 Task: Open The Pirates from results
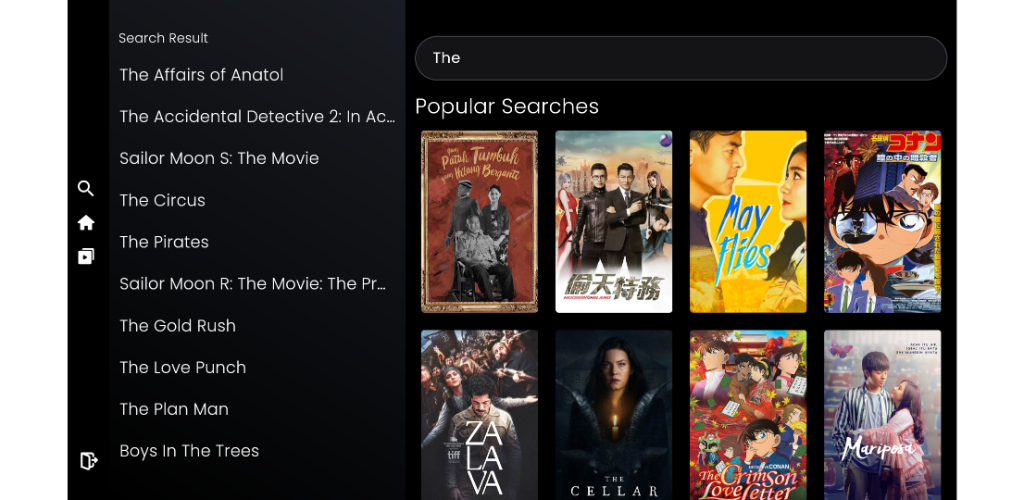pos(164,242)
